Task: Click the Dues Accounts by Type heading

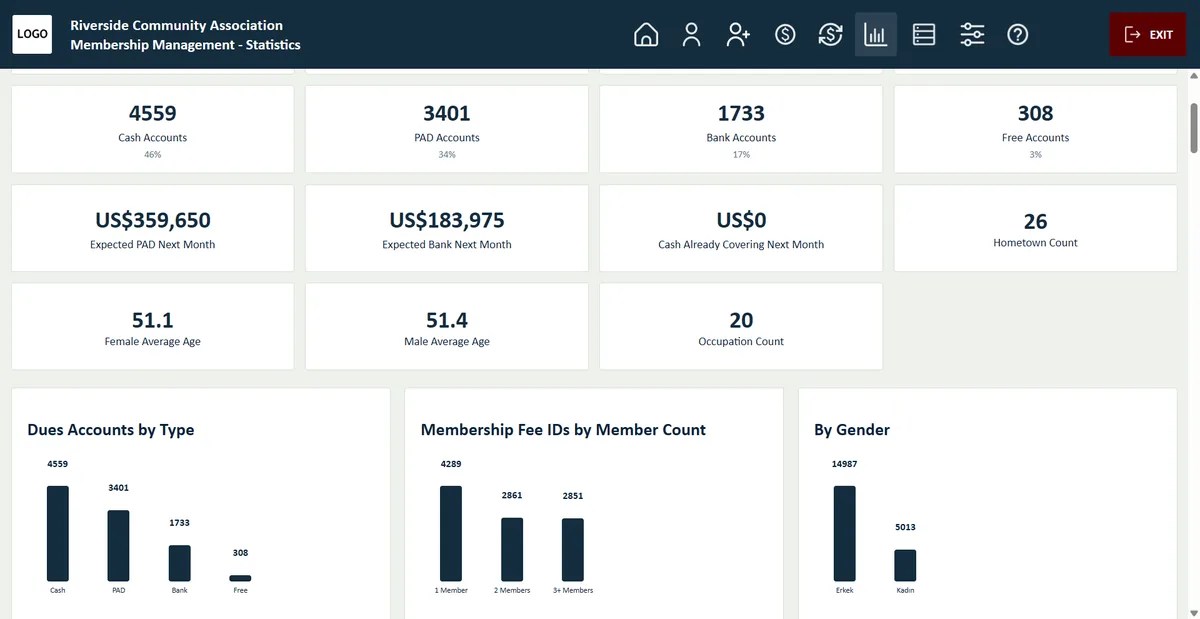Action: click(x=111, y=430)
